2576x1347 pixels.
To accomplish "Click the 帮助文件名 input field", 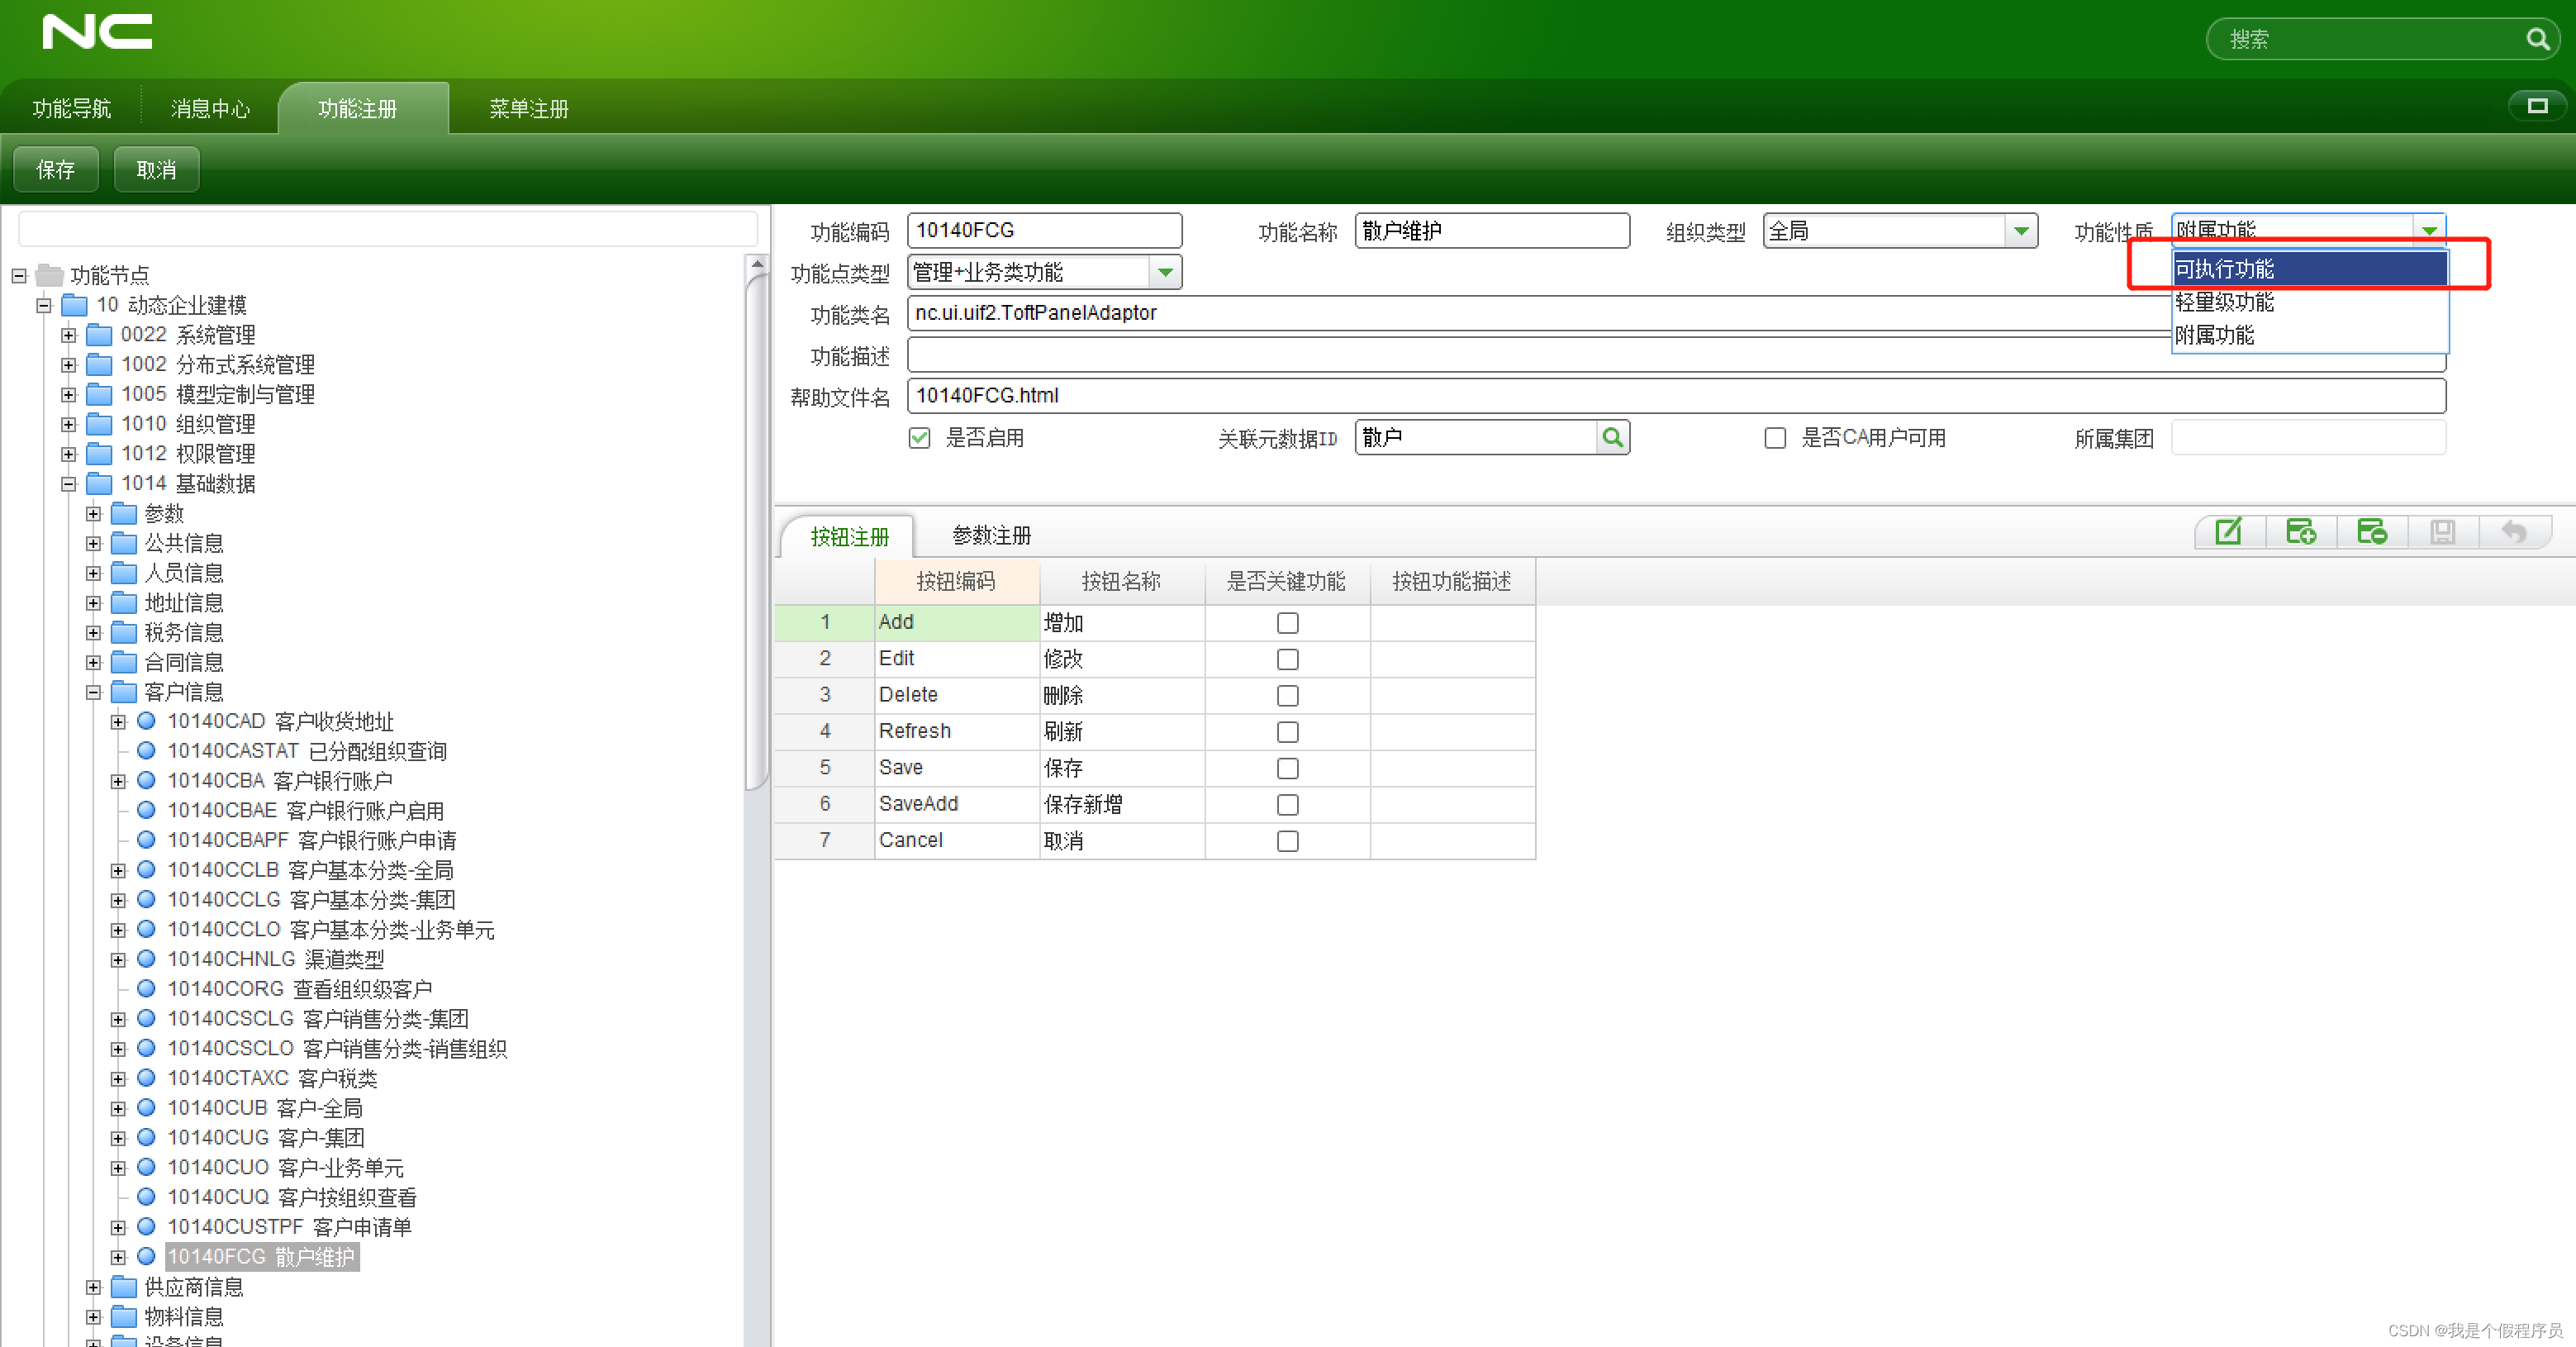I will click(1676, 396).
